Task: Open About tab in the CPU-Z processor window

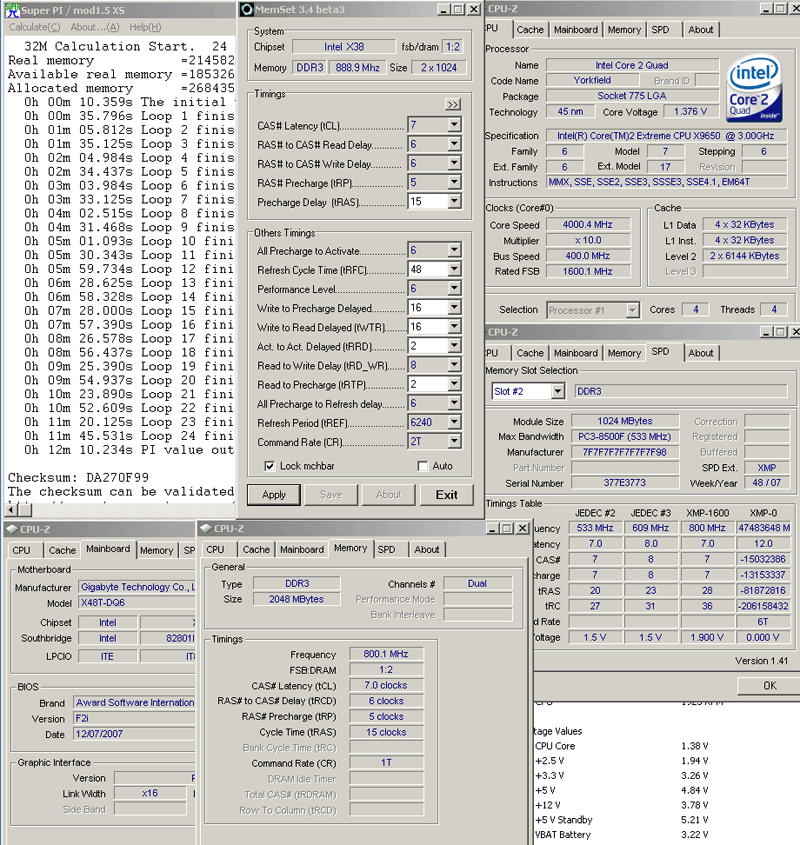Action: 701,30
